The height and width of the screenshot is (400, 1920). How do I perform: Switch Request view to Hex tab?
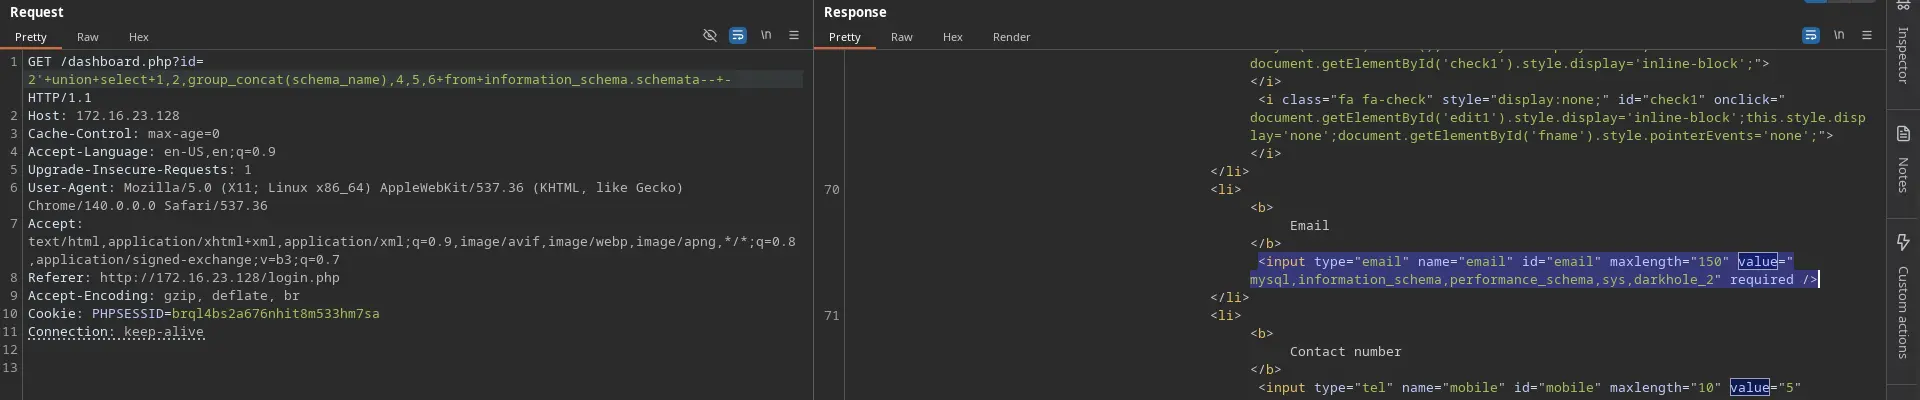pyautogui.click(x=139, y=37)
